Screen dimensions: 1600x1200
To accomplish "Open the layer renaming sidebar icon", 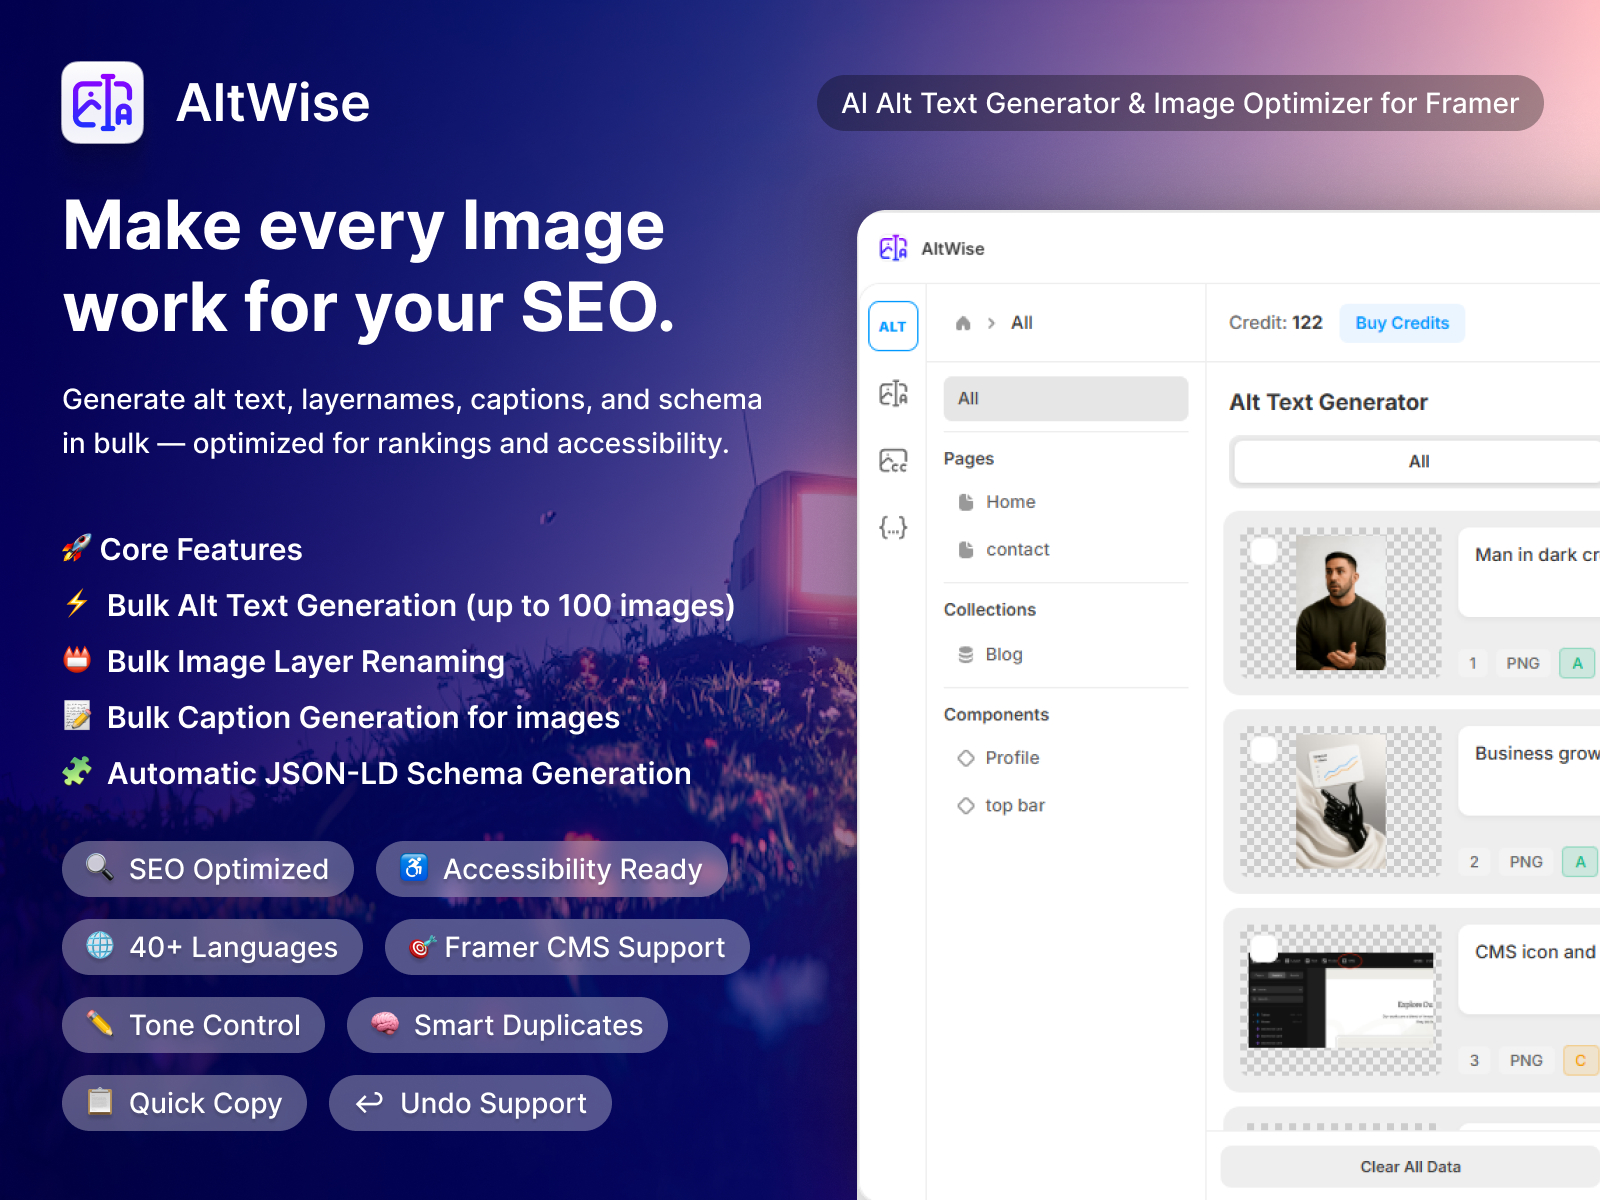I will [x=893, y=393].
